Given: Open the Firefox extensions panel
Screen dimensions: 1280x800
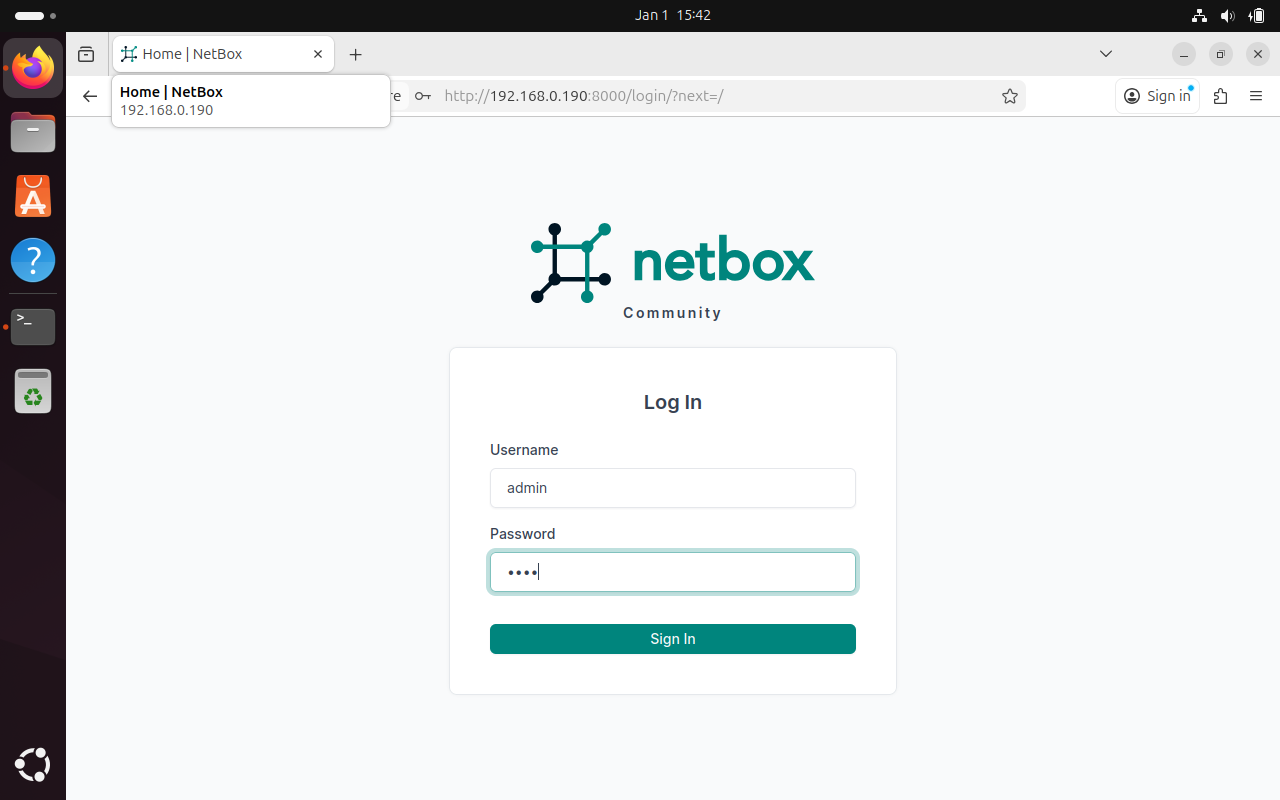Looking at the screenshot, I should coord(1220,96).
